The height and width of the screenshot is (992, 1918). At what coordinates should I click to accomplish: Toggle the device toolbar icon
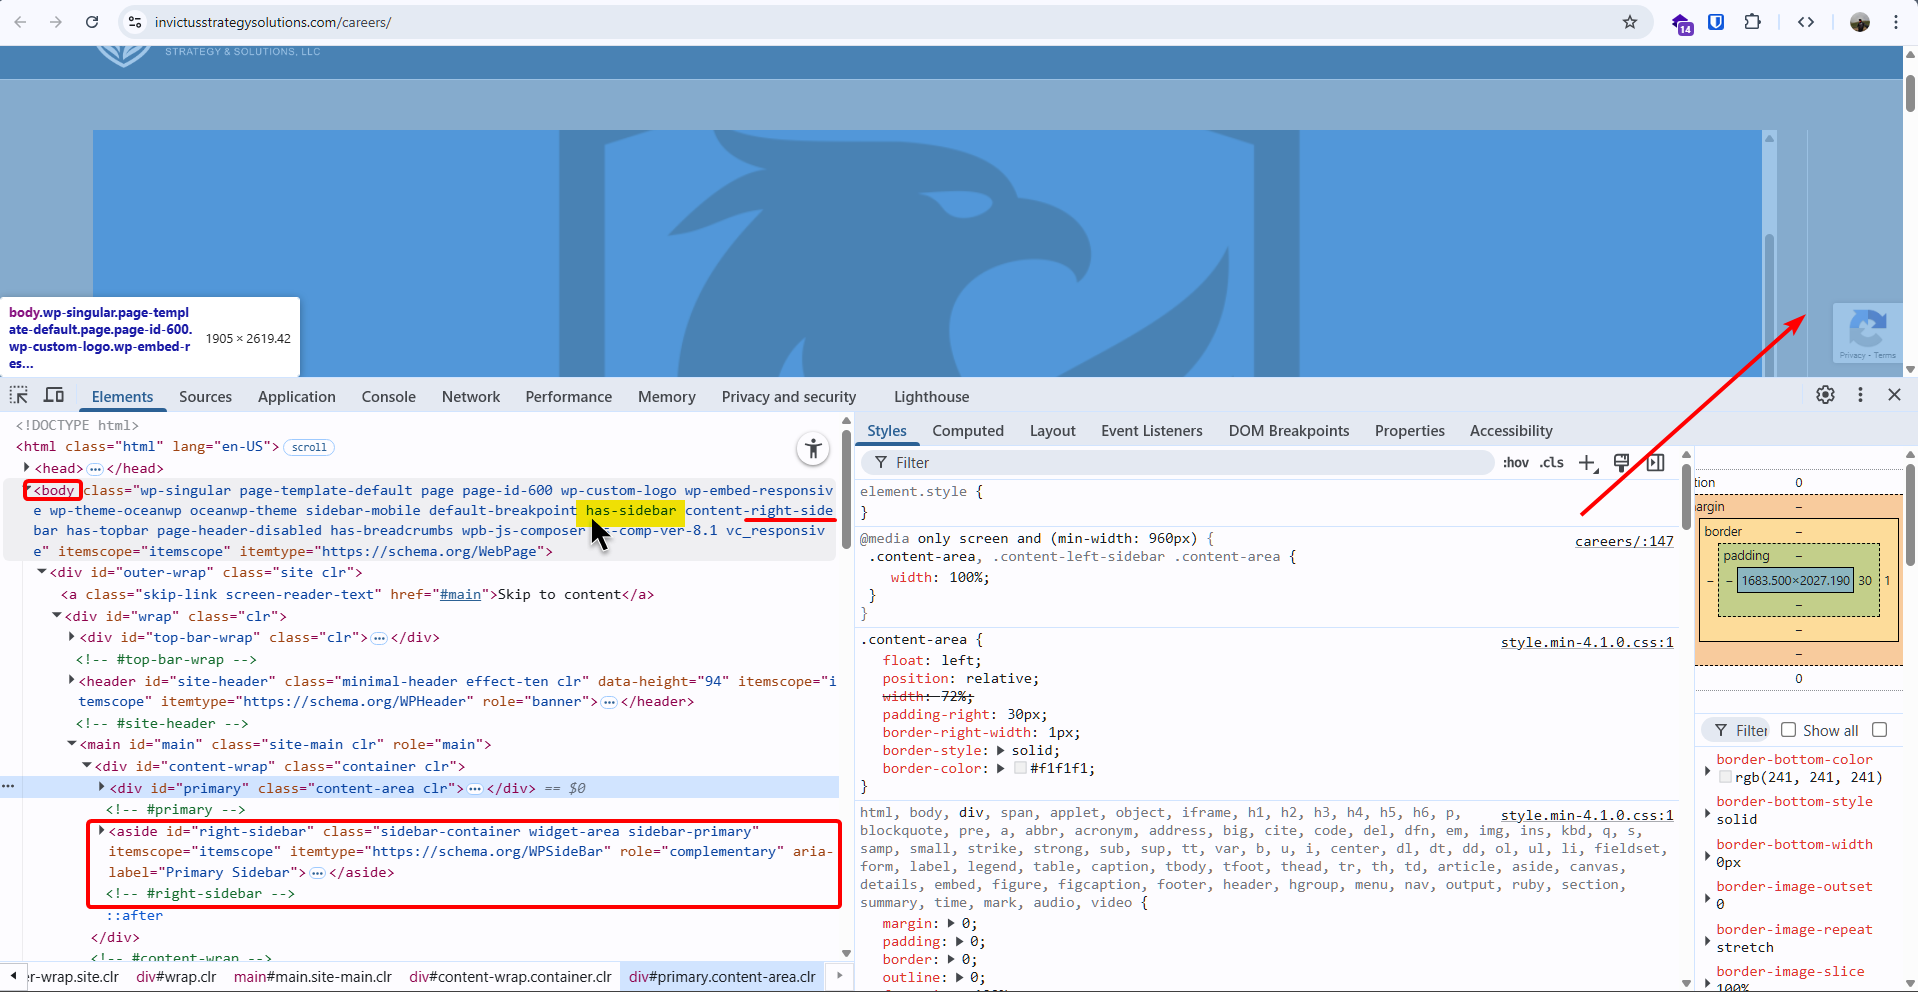tap(54, 395)
